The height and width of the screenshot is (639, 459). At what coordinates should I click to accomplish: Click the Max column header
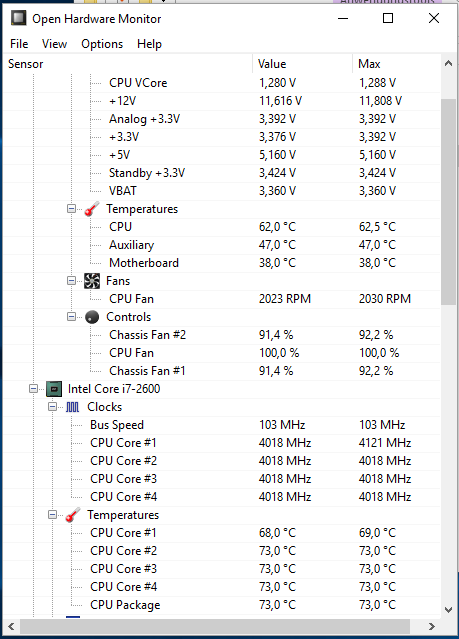coord(396,64)
